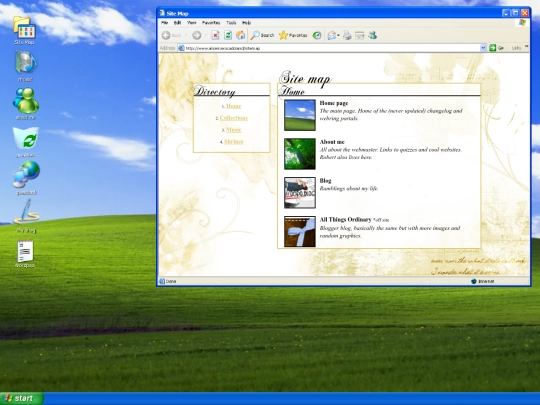The height and width of the screenshot is (405, 540).
Task: Open the Favorites menu
Action: pyautogui.click(x=211, y=23)
